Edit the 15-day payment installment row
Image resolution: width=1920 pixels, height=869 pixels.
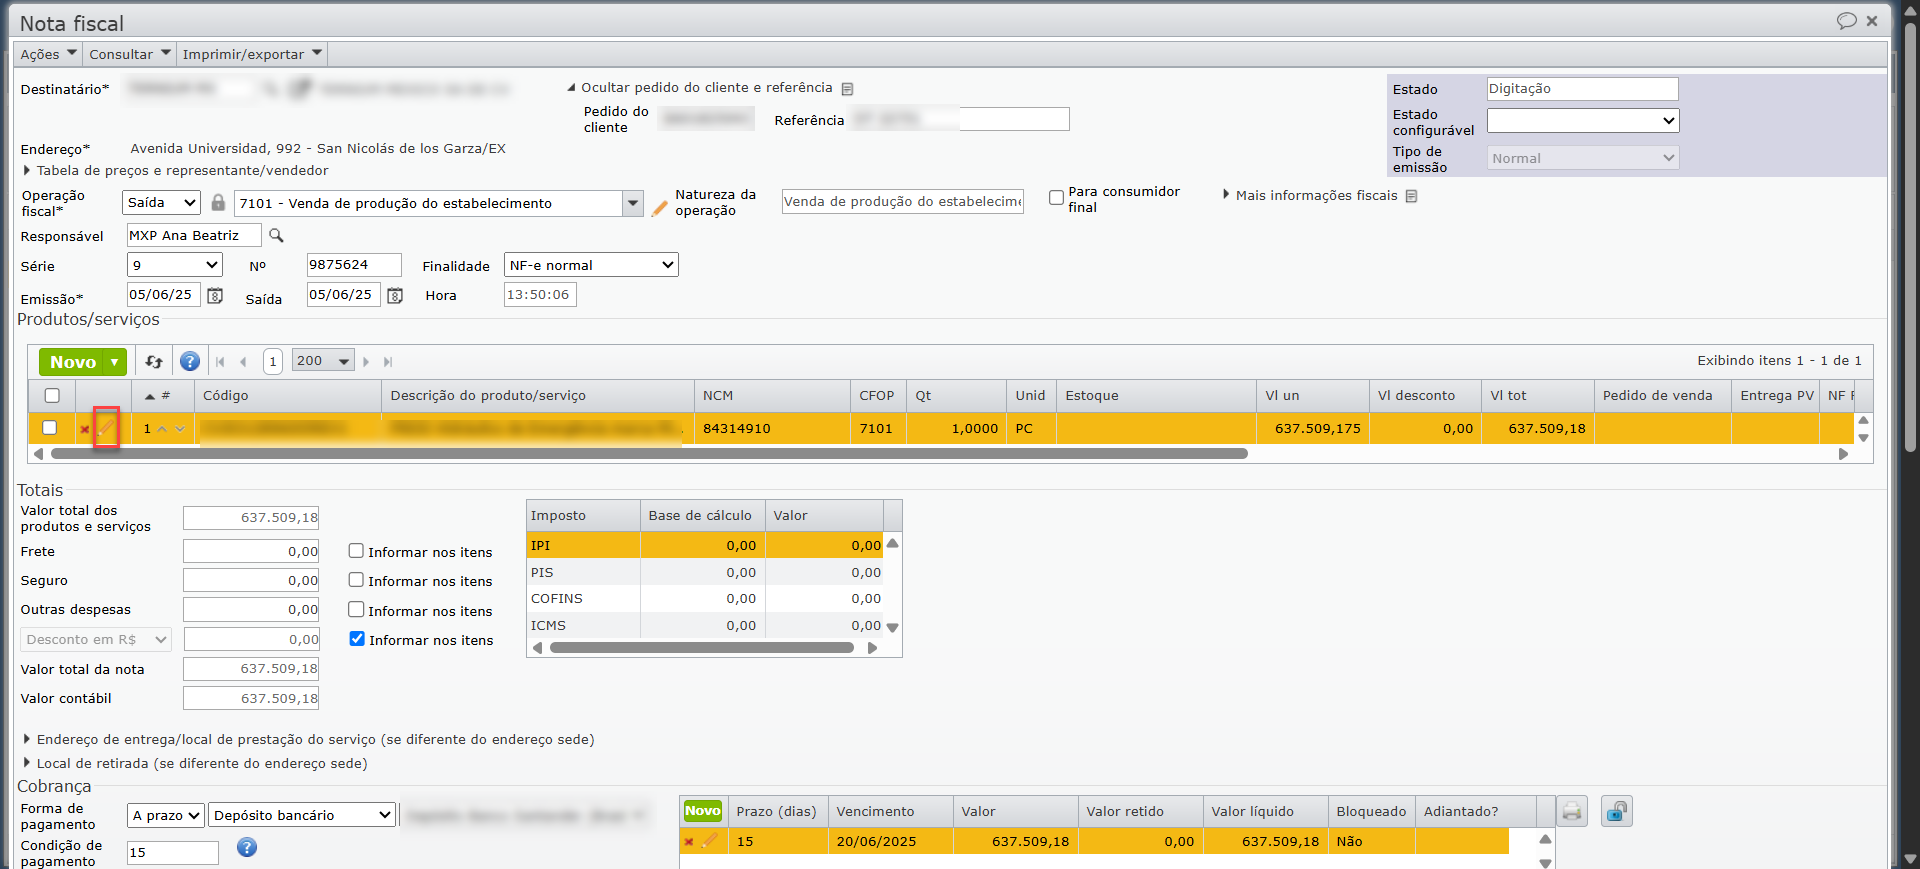[x=710, y=841]
